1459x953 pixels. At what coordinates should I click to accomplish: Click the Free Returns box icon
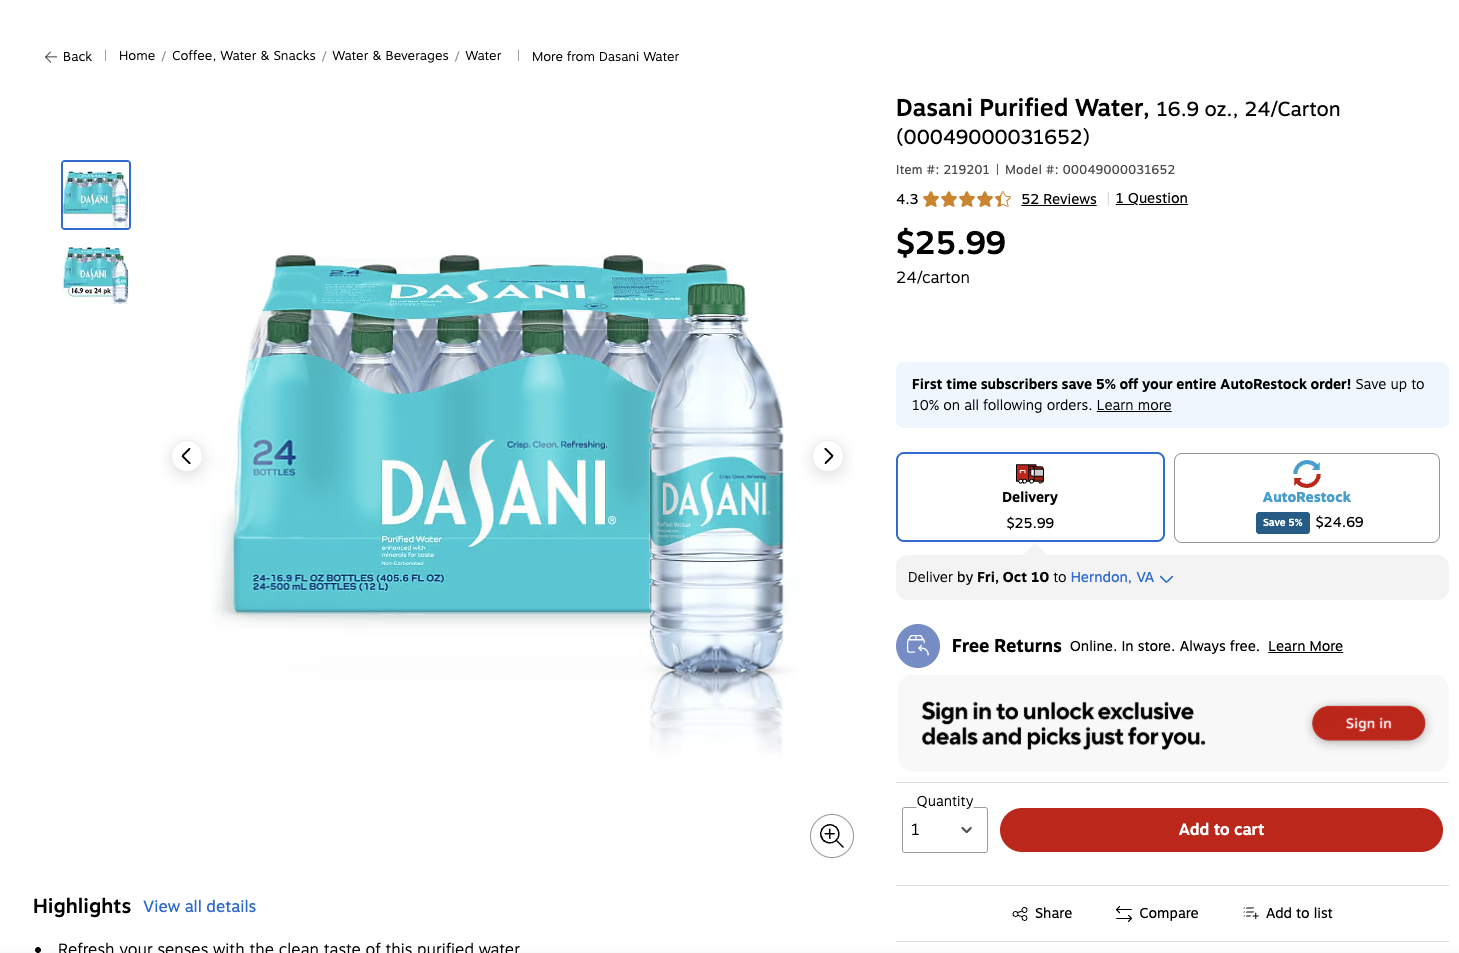(917, 646)
